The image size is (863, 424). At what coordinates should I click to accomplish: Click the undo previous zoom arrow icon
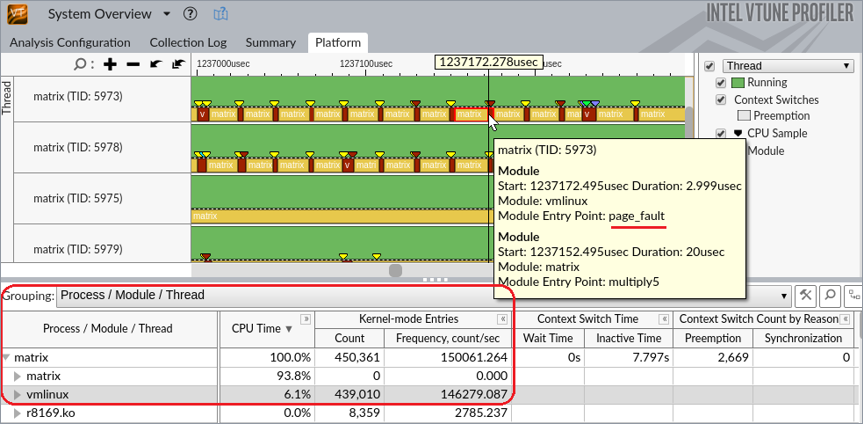tap(155, 64)
